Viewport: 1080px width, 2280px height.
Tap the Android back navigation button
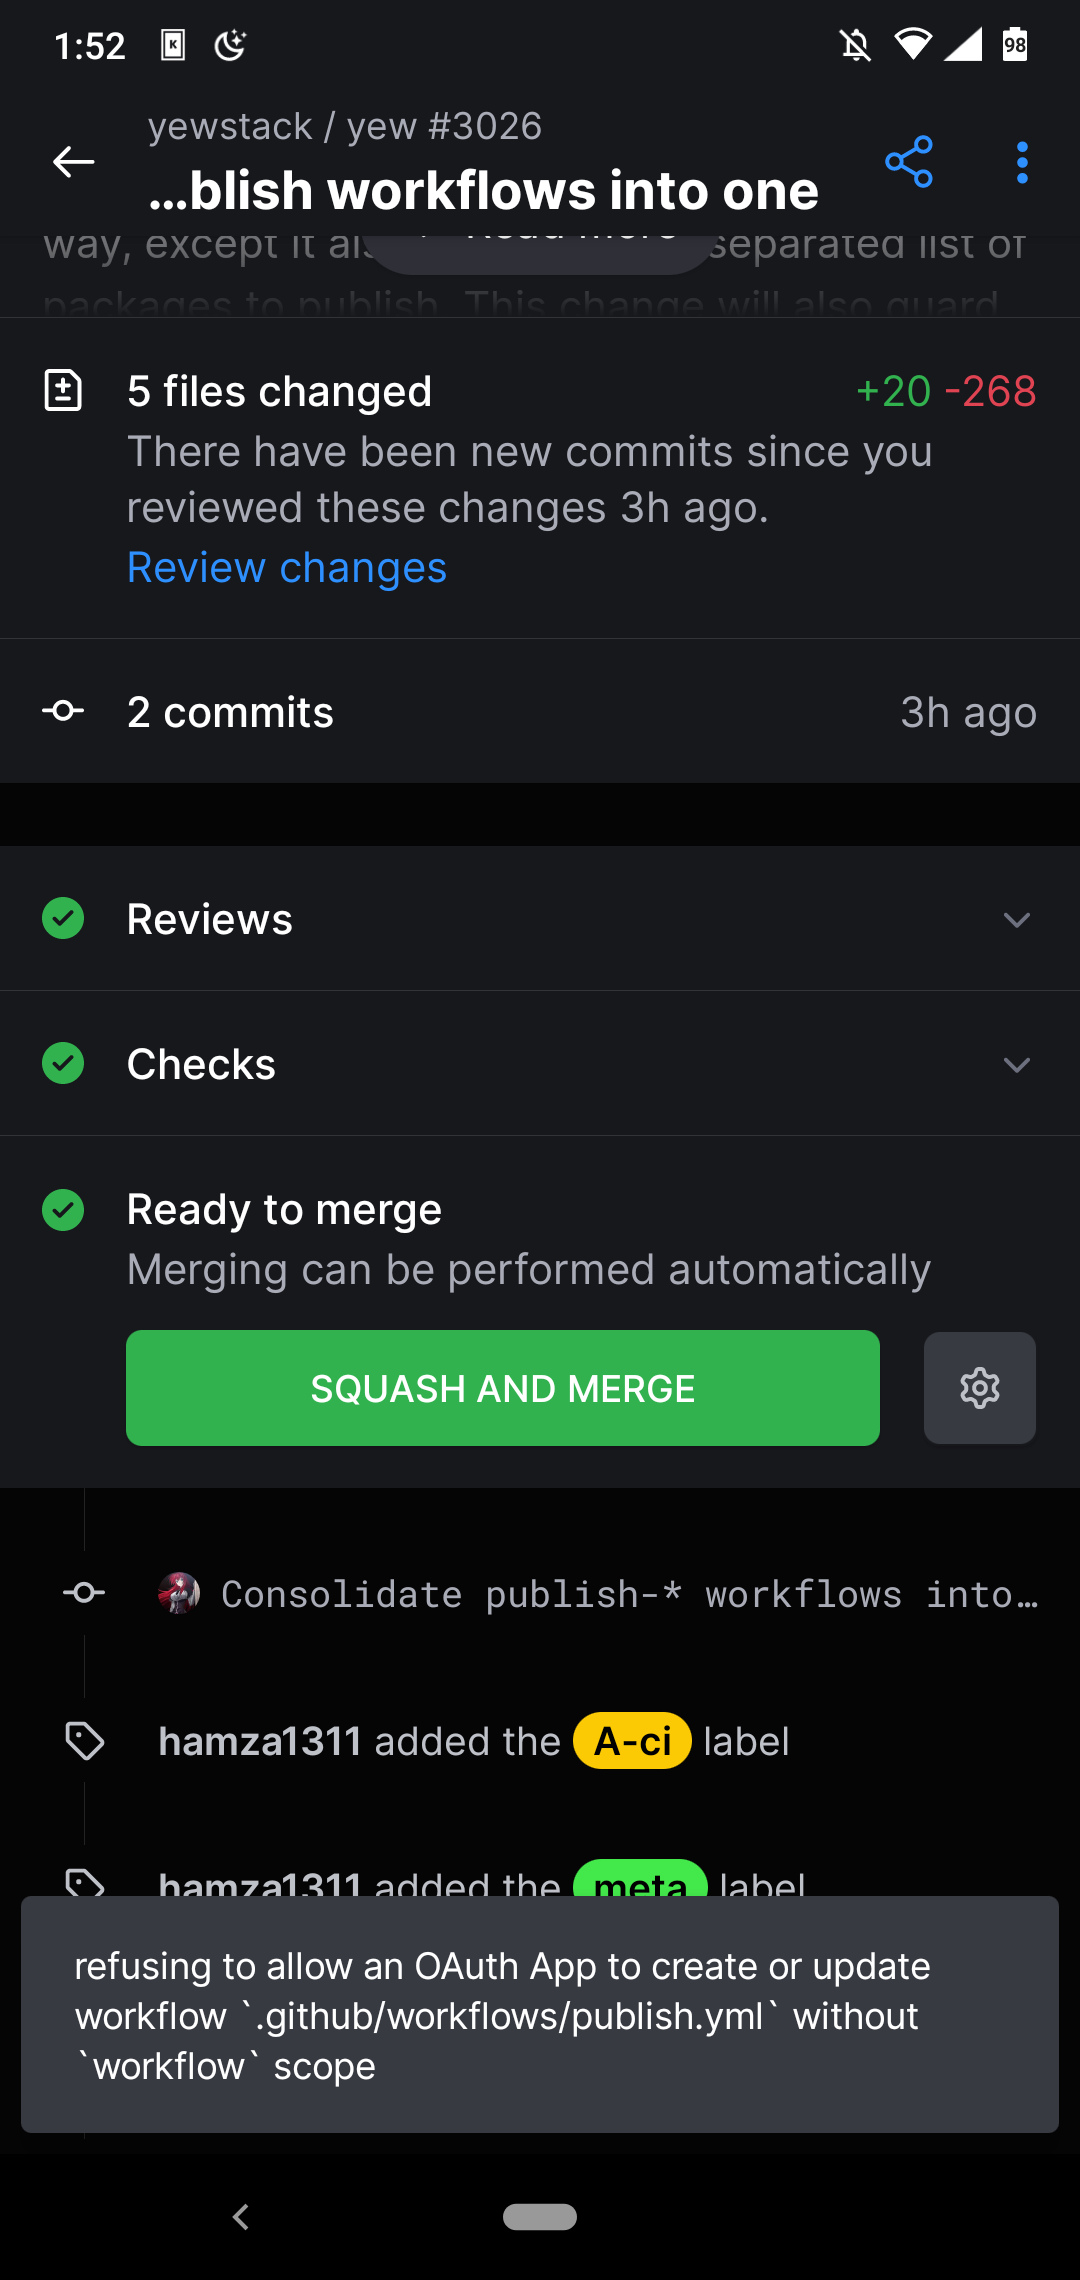240,2217
